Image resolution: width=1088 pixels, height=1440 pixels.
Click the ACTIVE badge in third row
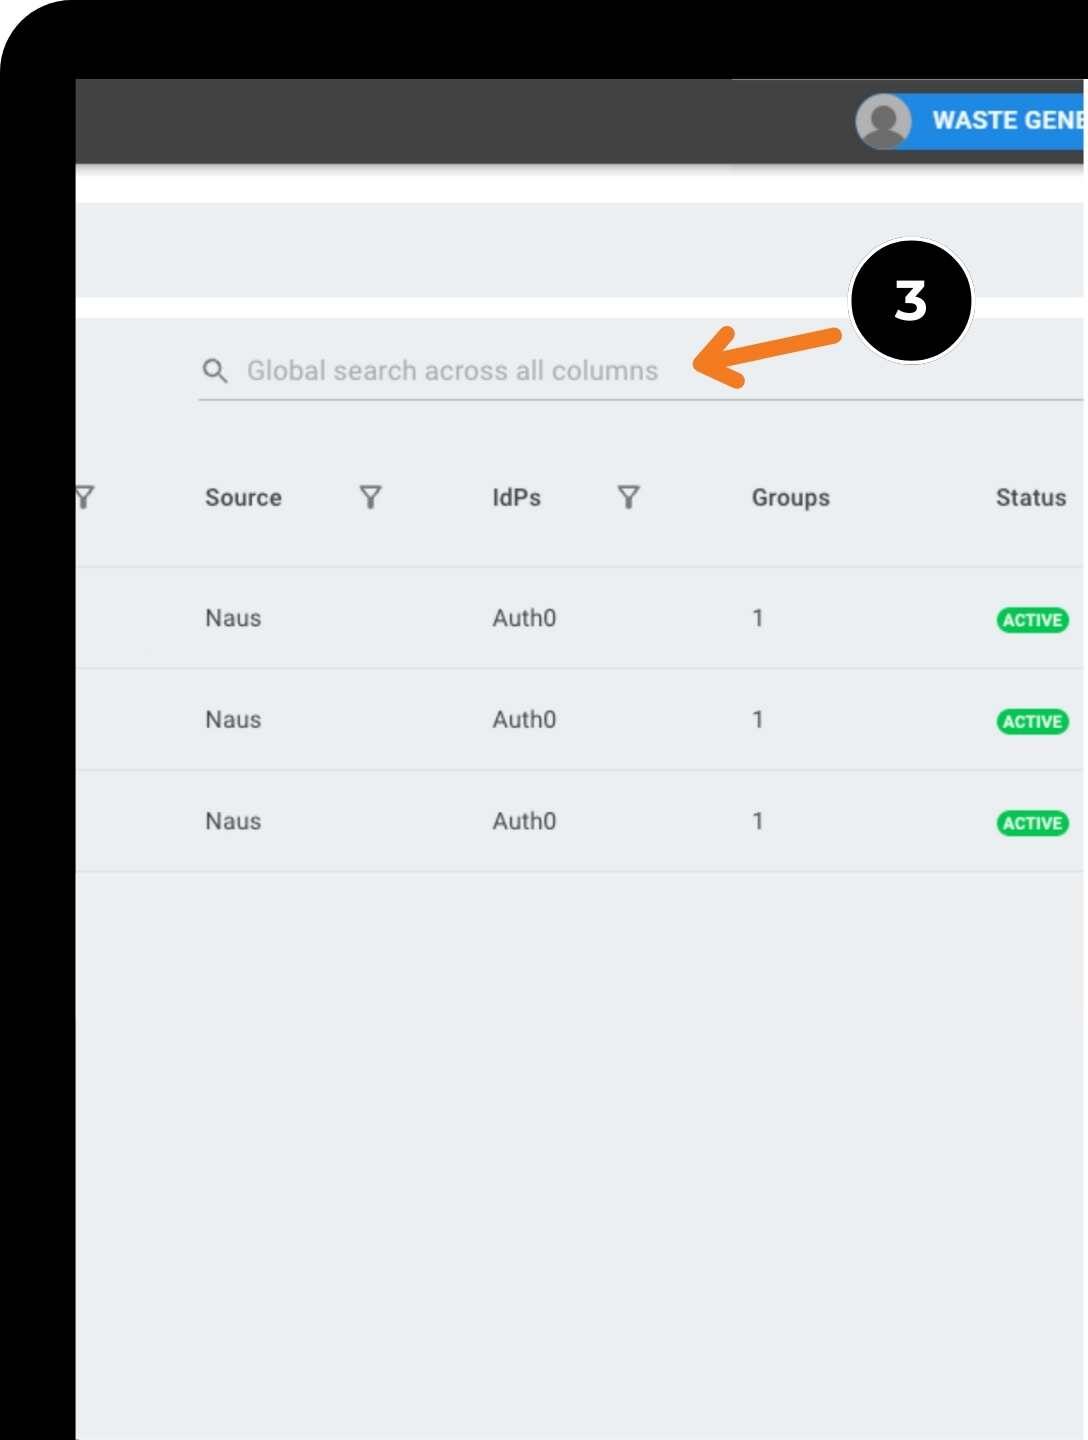pyautogui.click(x=1033, y=823)
